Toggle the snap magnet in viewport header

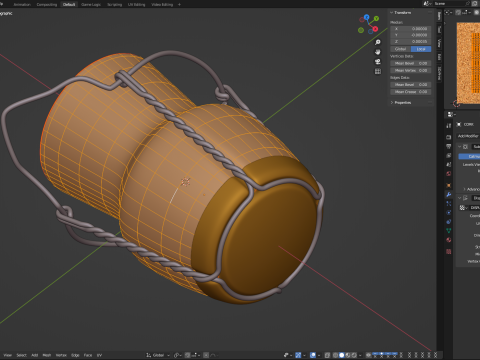[x=188, y=355]
